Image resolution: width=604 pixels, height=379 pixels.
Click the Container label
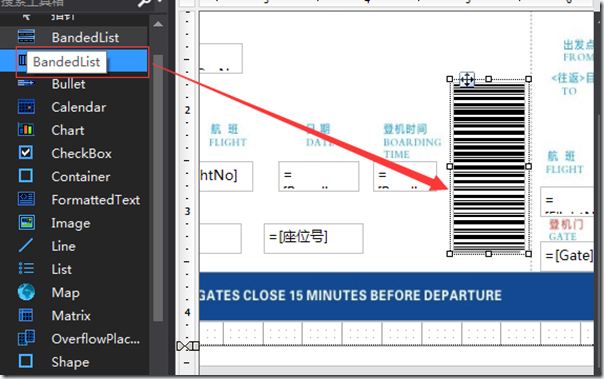point(81,176)
